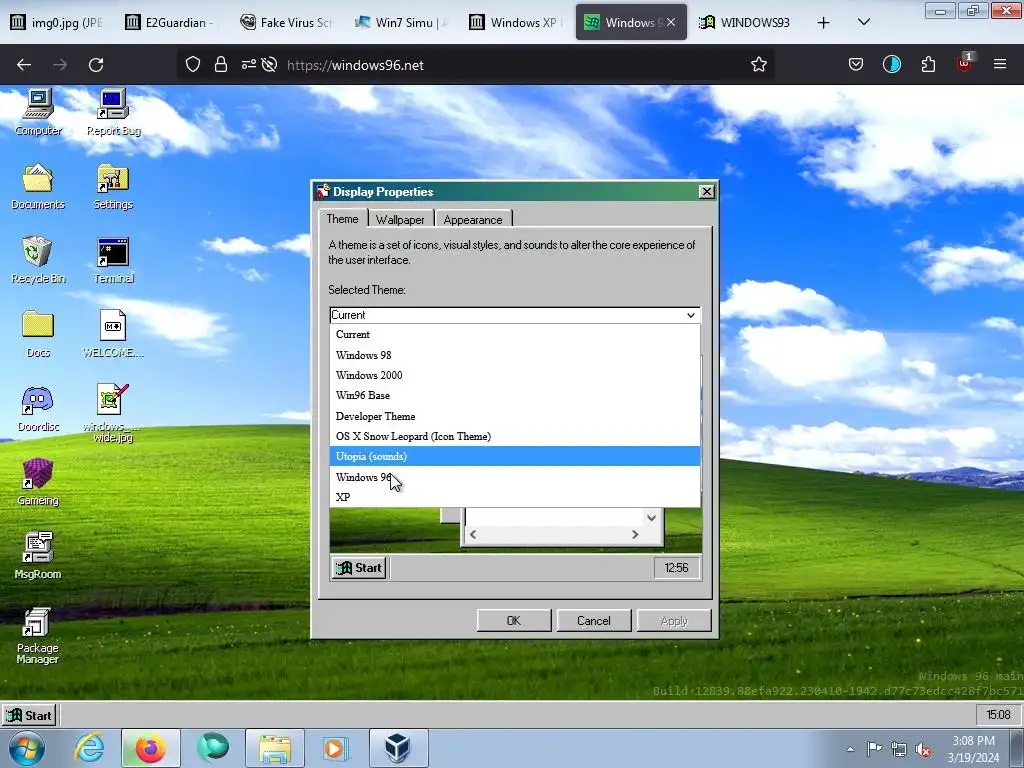The height and width of the screenshot is (768, 1024).
Task: Close the Display Properties dialog
Action: pyautogui.click(x=706, y=191)
